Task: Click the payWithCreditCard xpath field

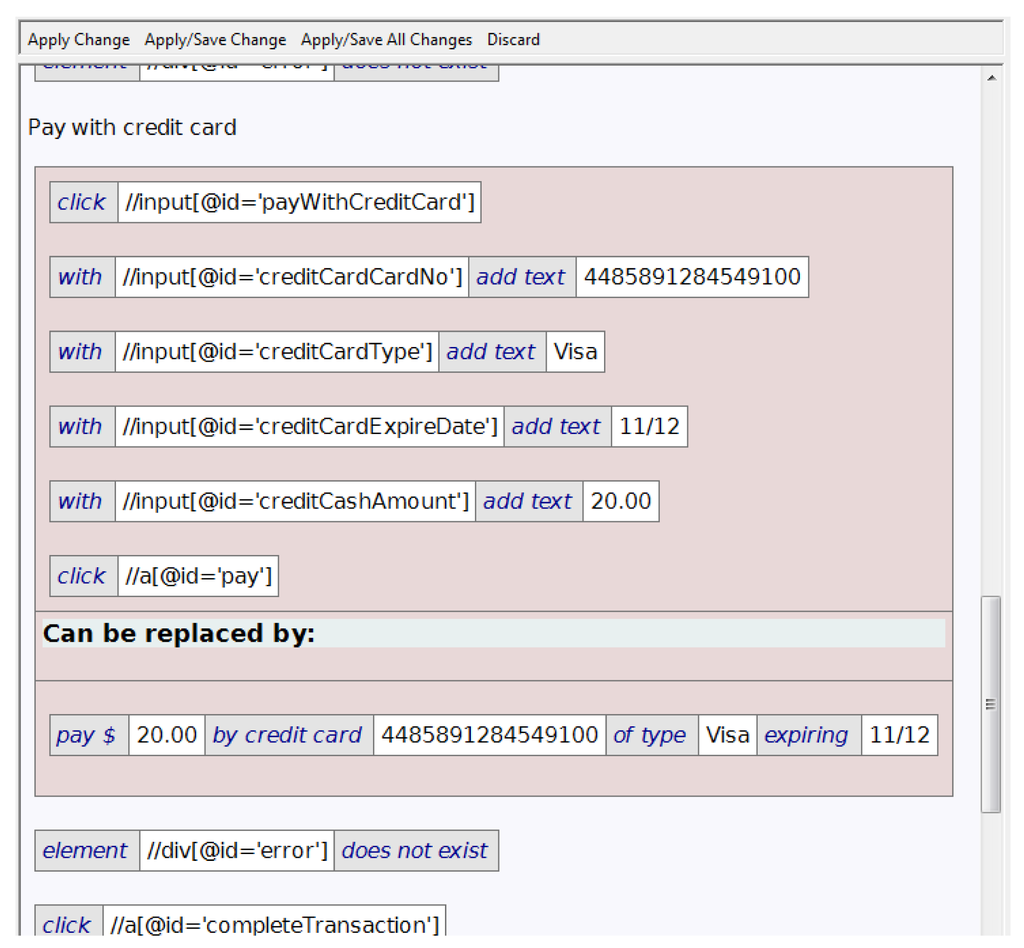Action: point(299,203)
